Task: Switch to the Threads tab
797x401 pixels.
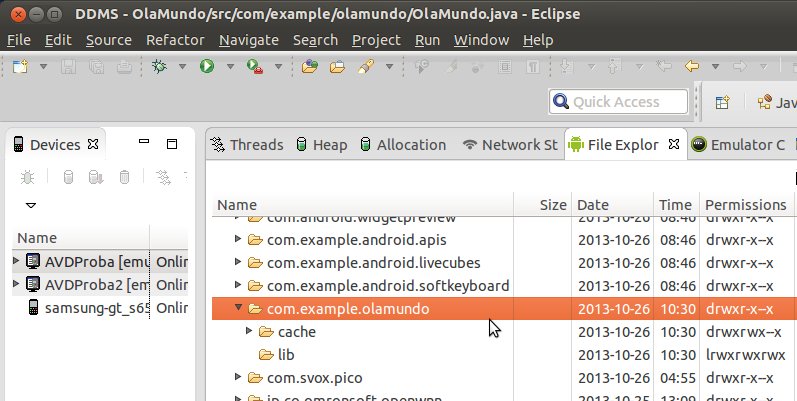Action: pos(248,145)
